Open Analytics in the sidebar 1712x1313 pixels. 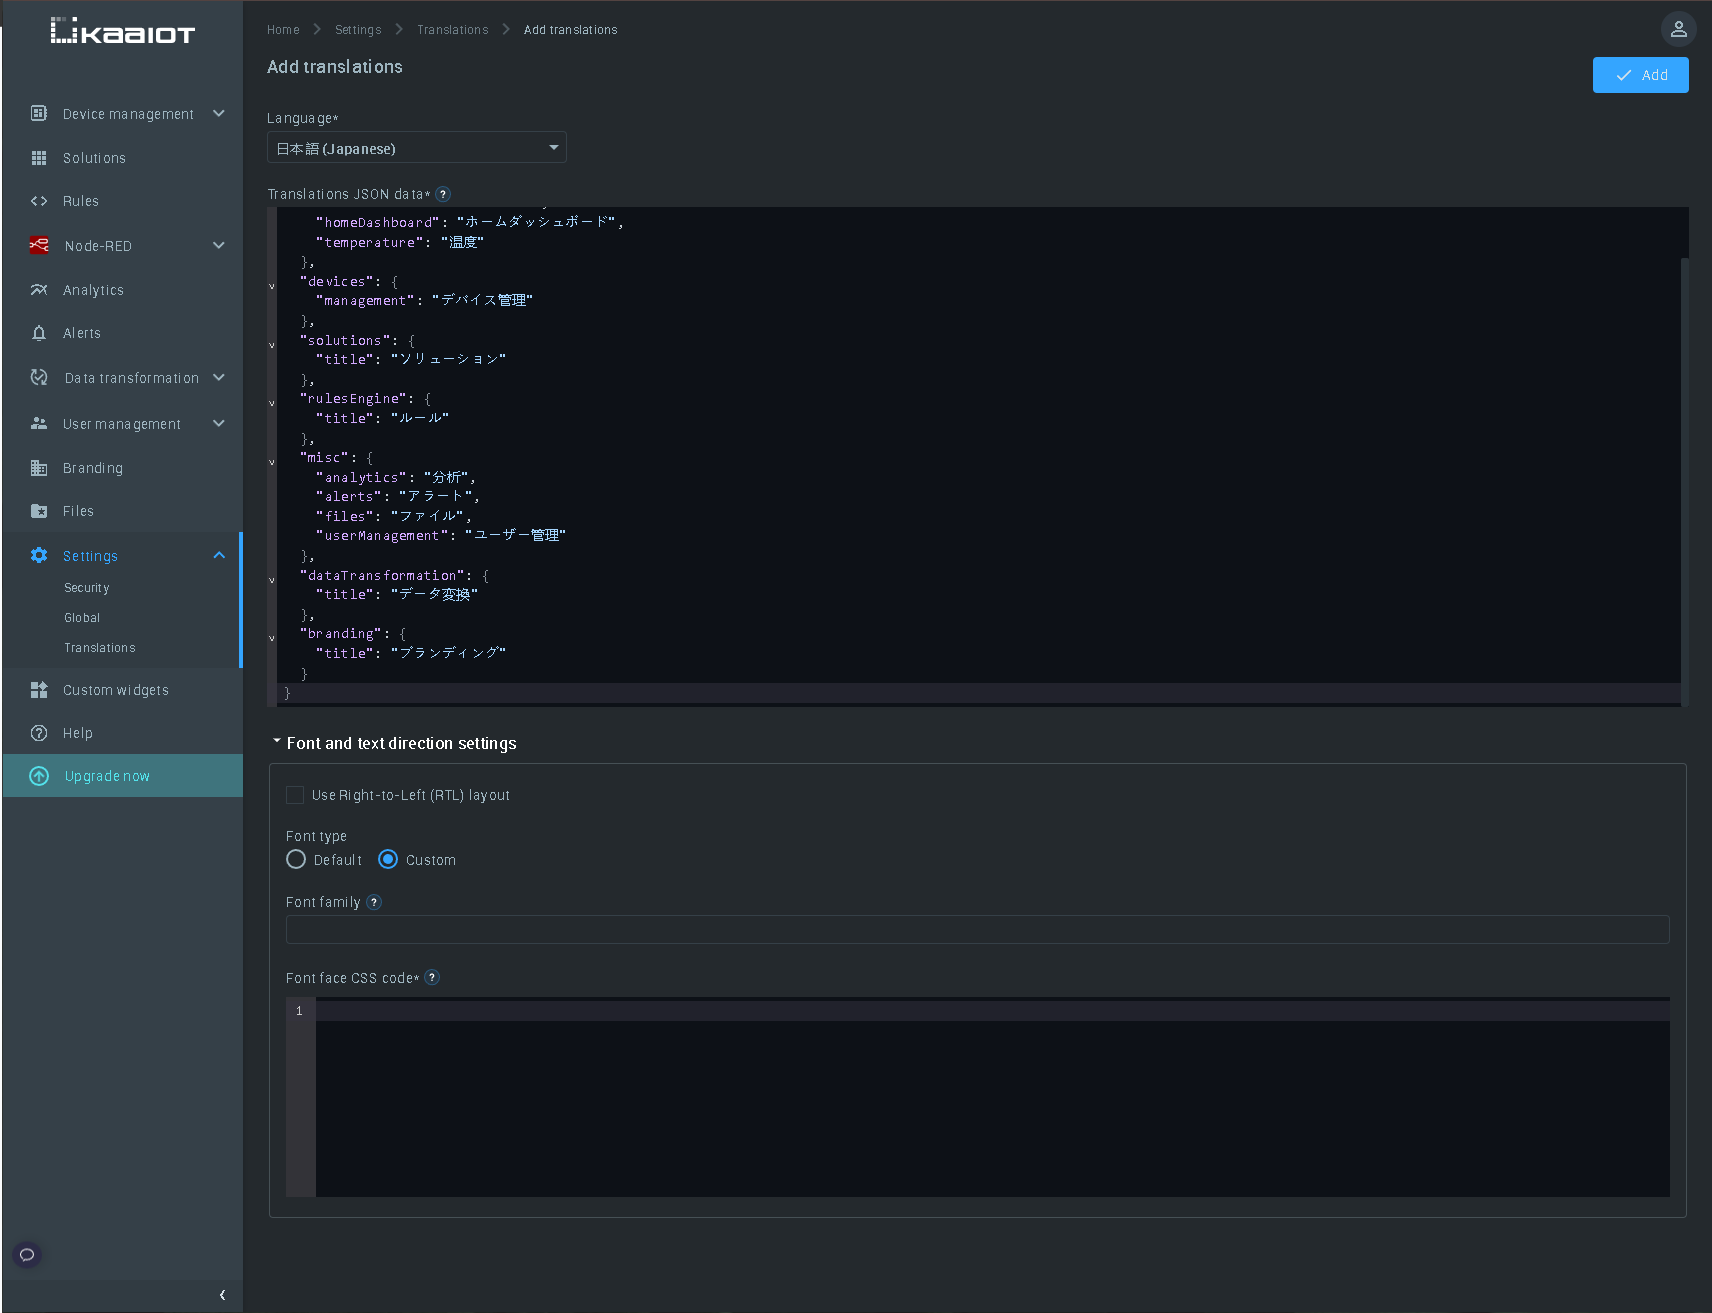[x=93, y=290]
